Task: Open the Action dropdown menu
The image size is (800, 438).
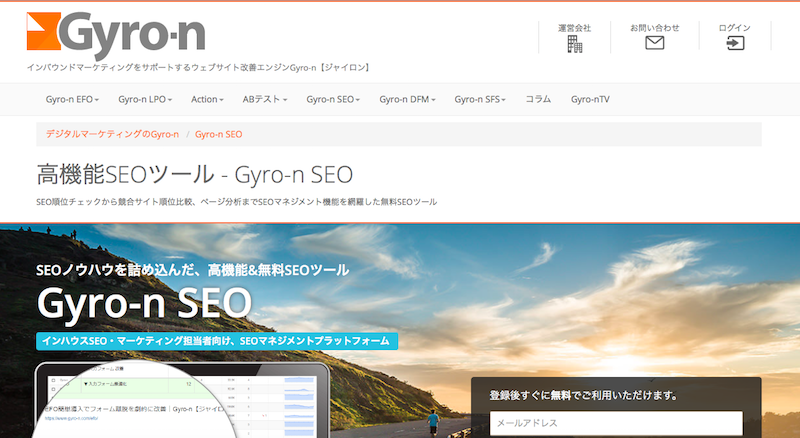Action: coord(207,100)
